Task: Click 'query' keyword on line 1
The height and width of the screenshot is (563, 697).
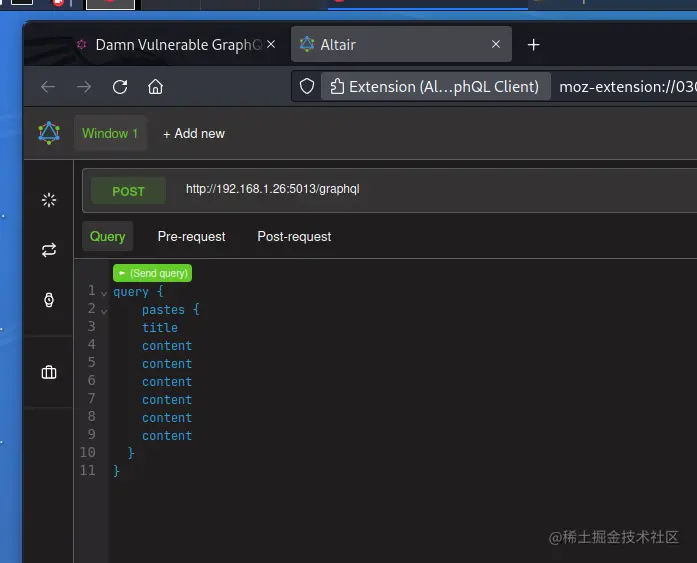Action: click(131, 291)
